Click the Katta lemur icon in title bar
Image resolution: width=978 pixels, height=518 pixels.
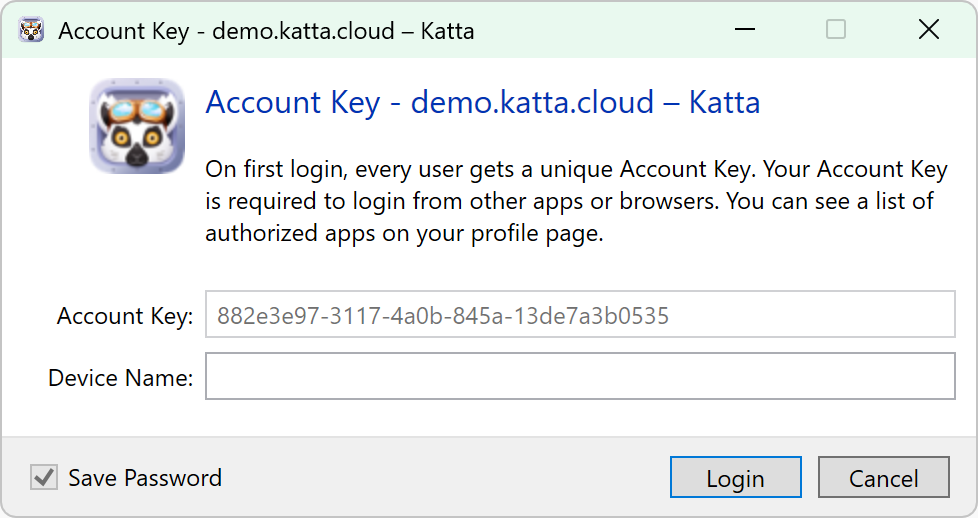31,29
